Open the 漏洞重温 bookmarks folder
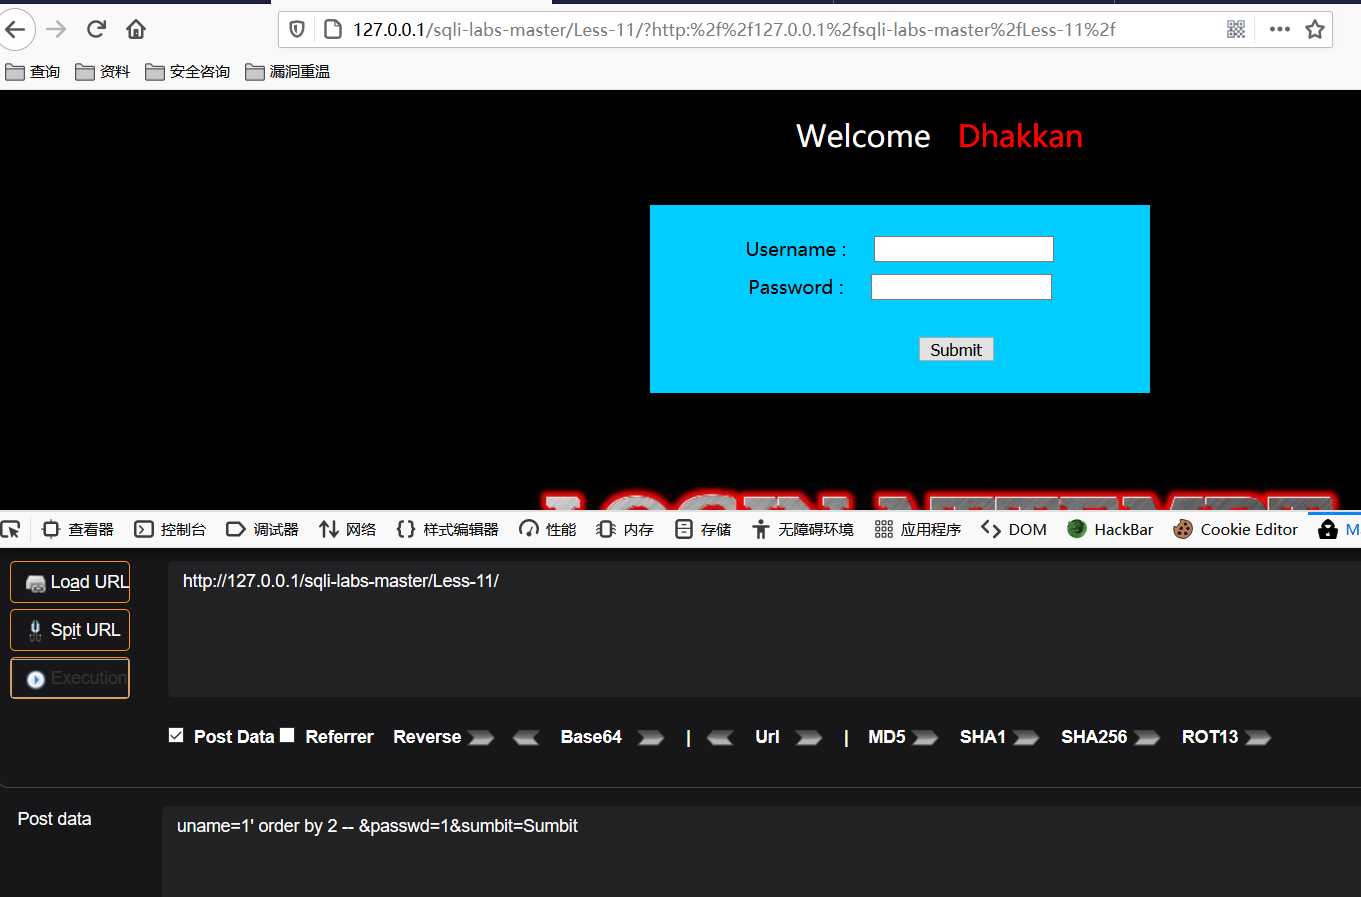This screenshot has height=897, width=1361. pyautogui.click(x=288, y=71)
